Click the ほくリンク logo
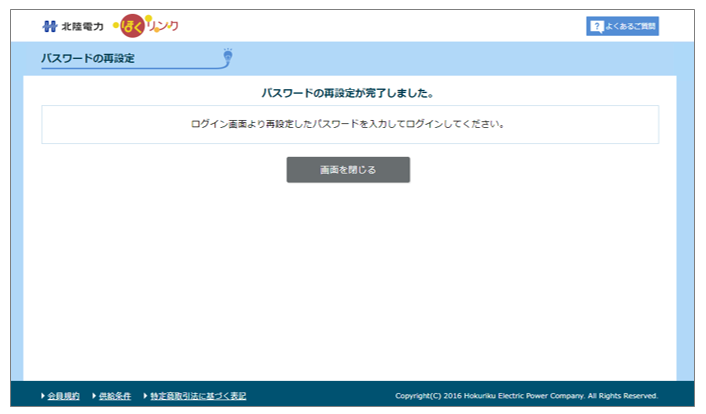The height and width of the screenshot is (414, 706). pos(150,25)
